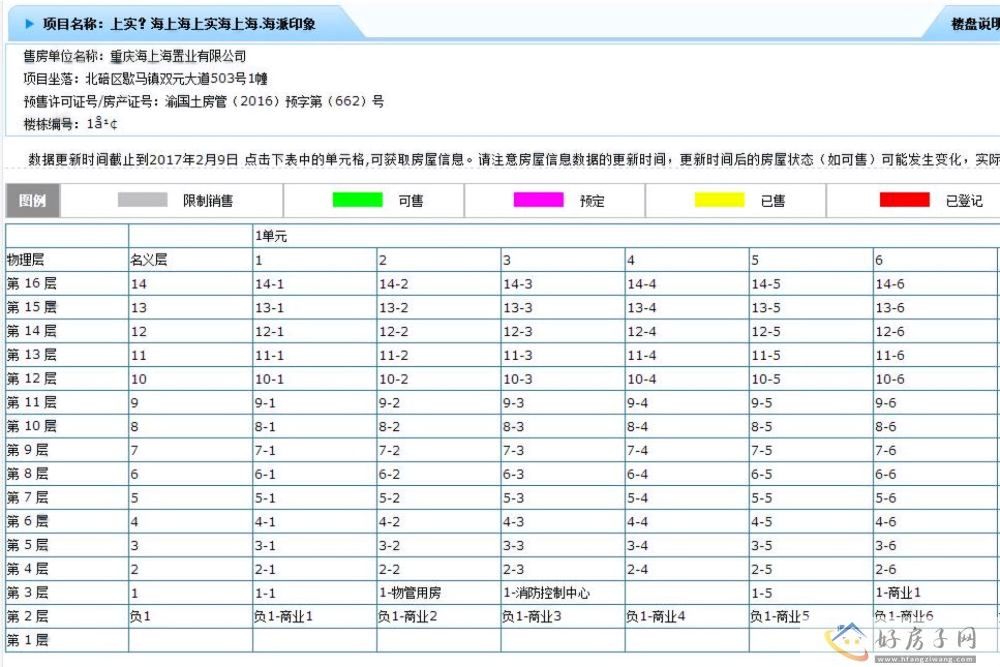Open room cell 9-6

[x=935, y=403]
